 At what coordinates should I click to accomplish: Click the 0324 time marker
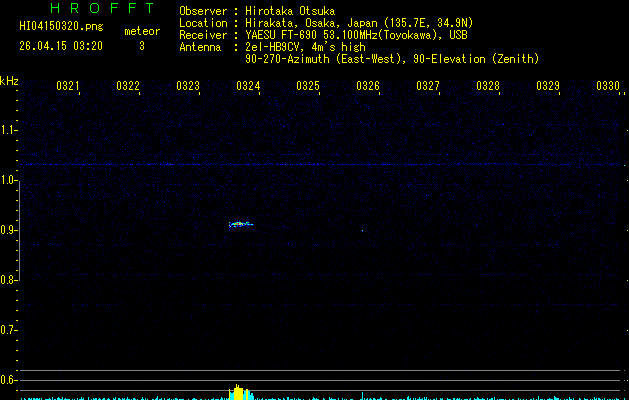point(248,86)
